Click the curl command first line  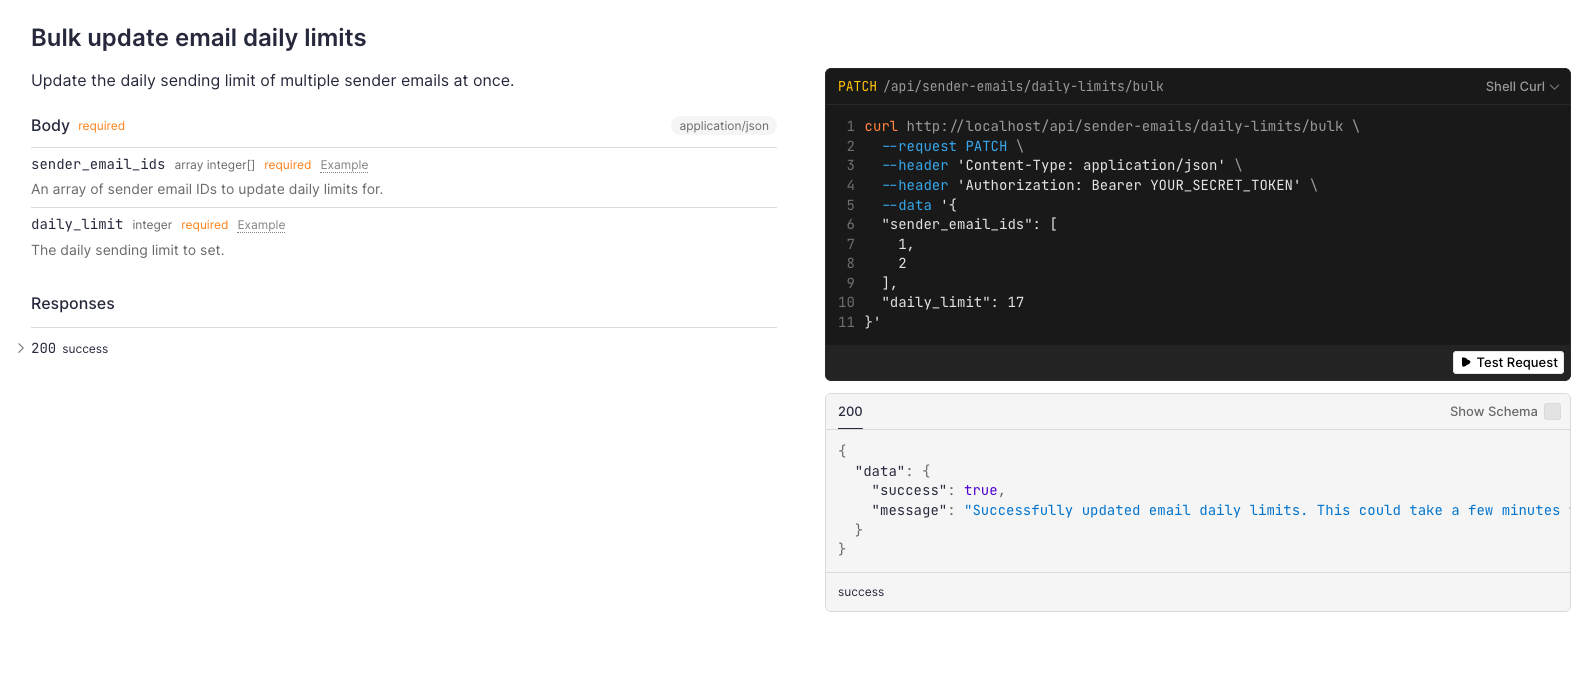pos(1112,126)
